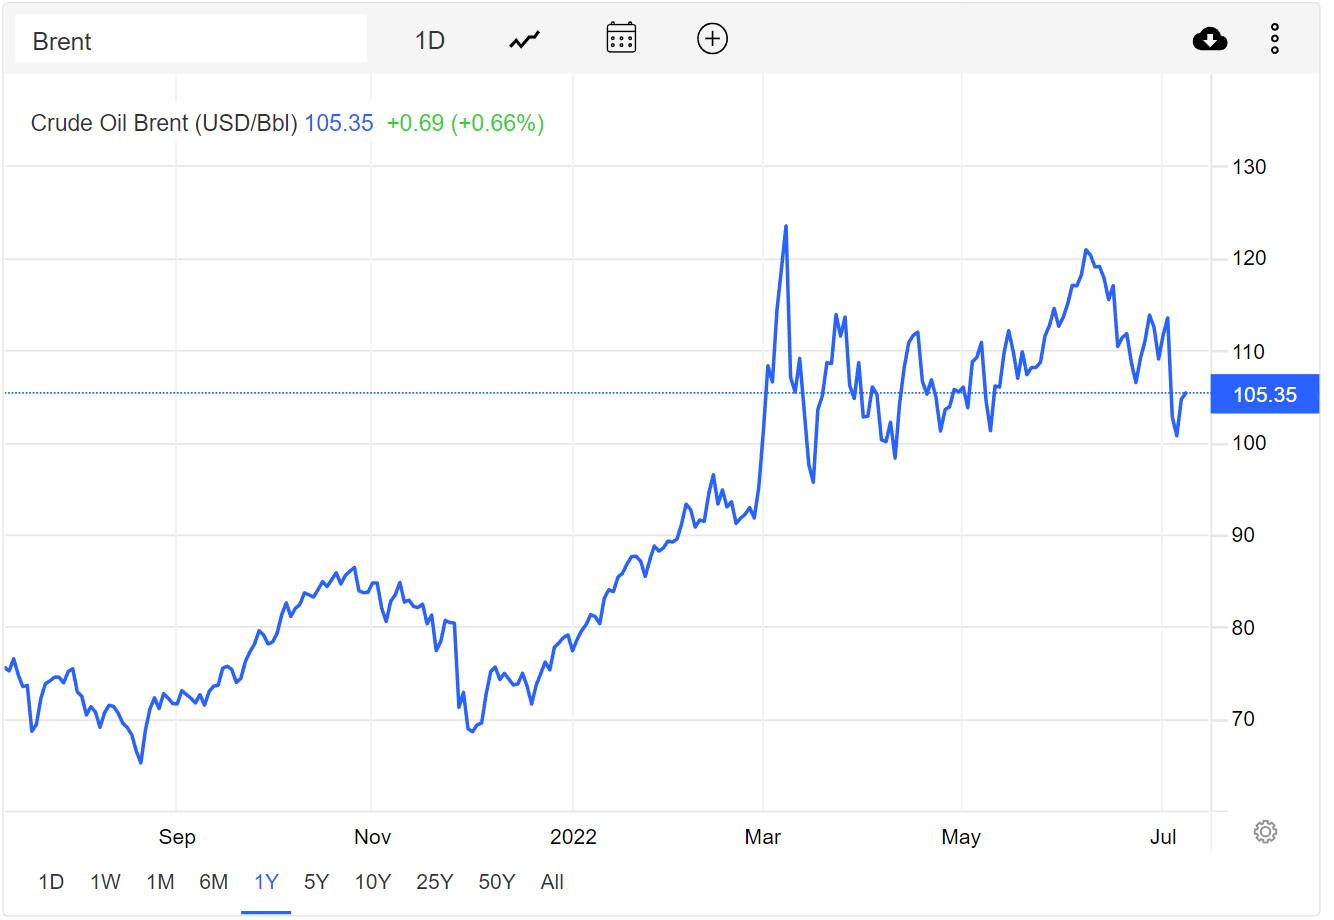Add a comparison with the plus icon
This screenshot has height=920, width=1334.
tap(712, 39)
